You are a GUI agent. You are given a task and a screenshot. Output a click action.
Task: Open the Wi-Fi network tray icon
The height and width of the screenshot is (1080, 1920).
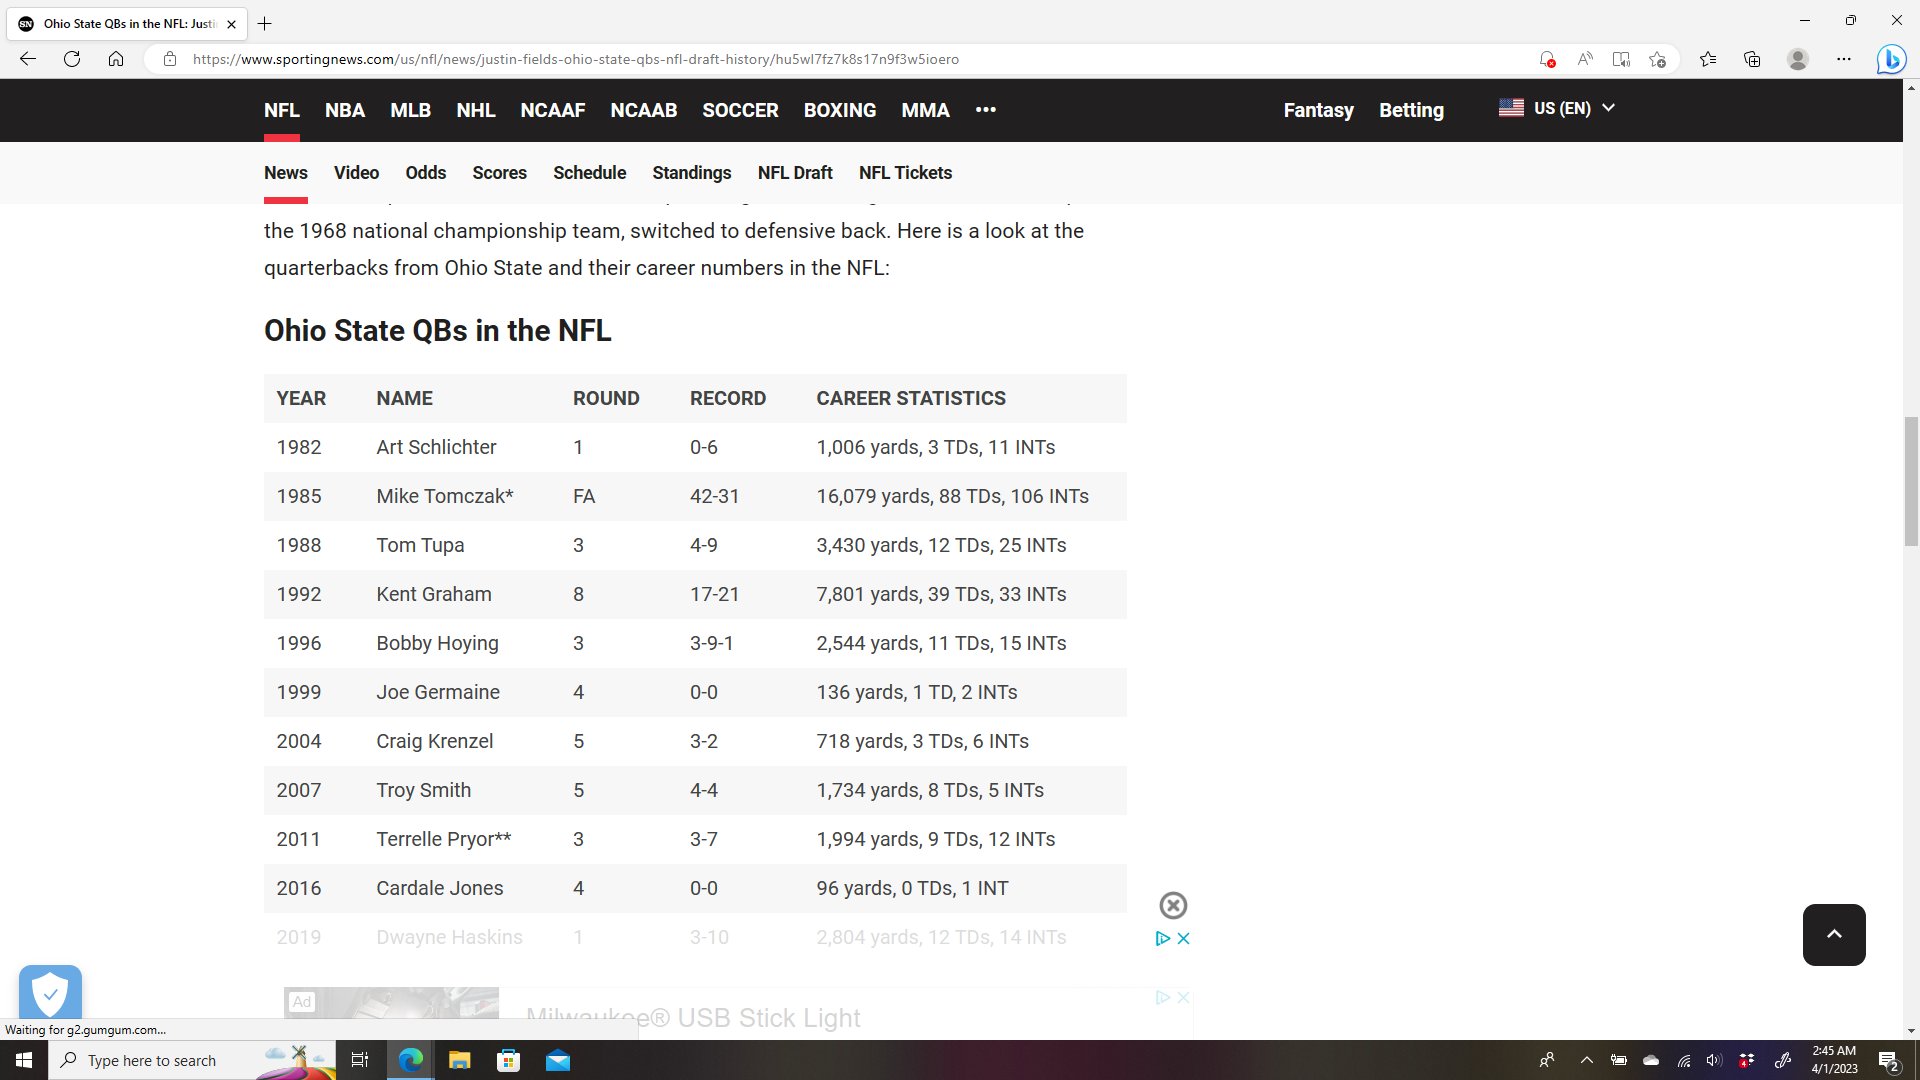pos(1684,1060)
